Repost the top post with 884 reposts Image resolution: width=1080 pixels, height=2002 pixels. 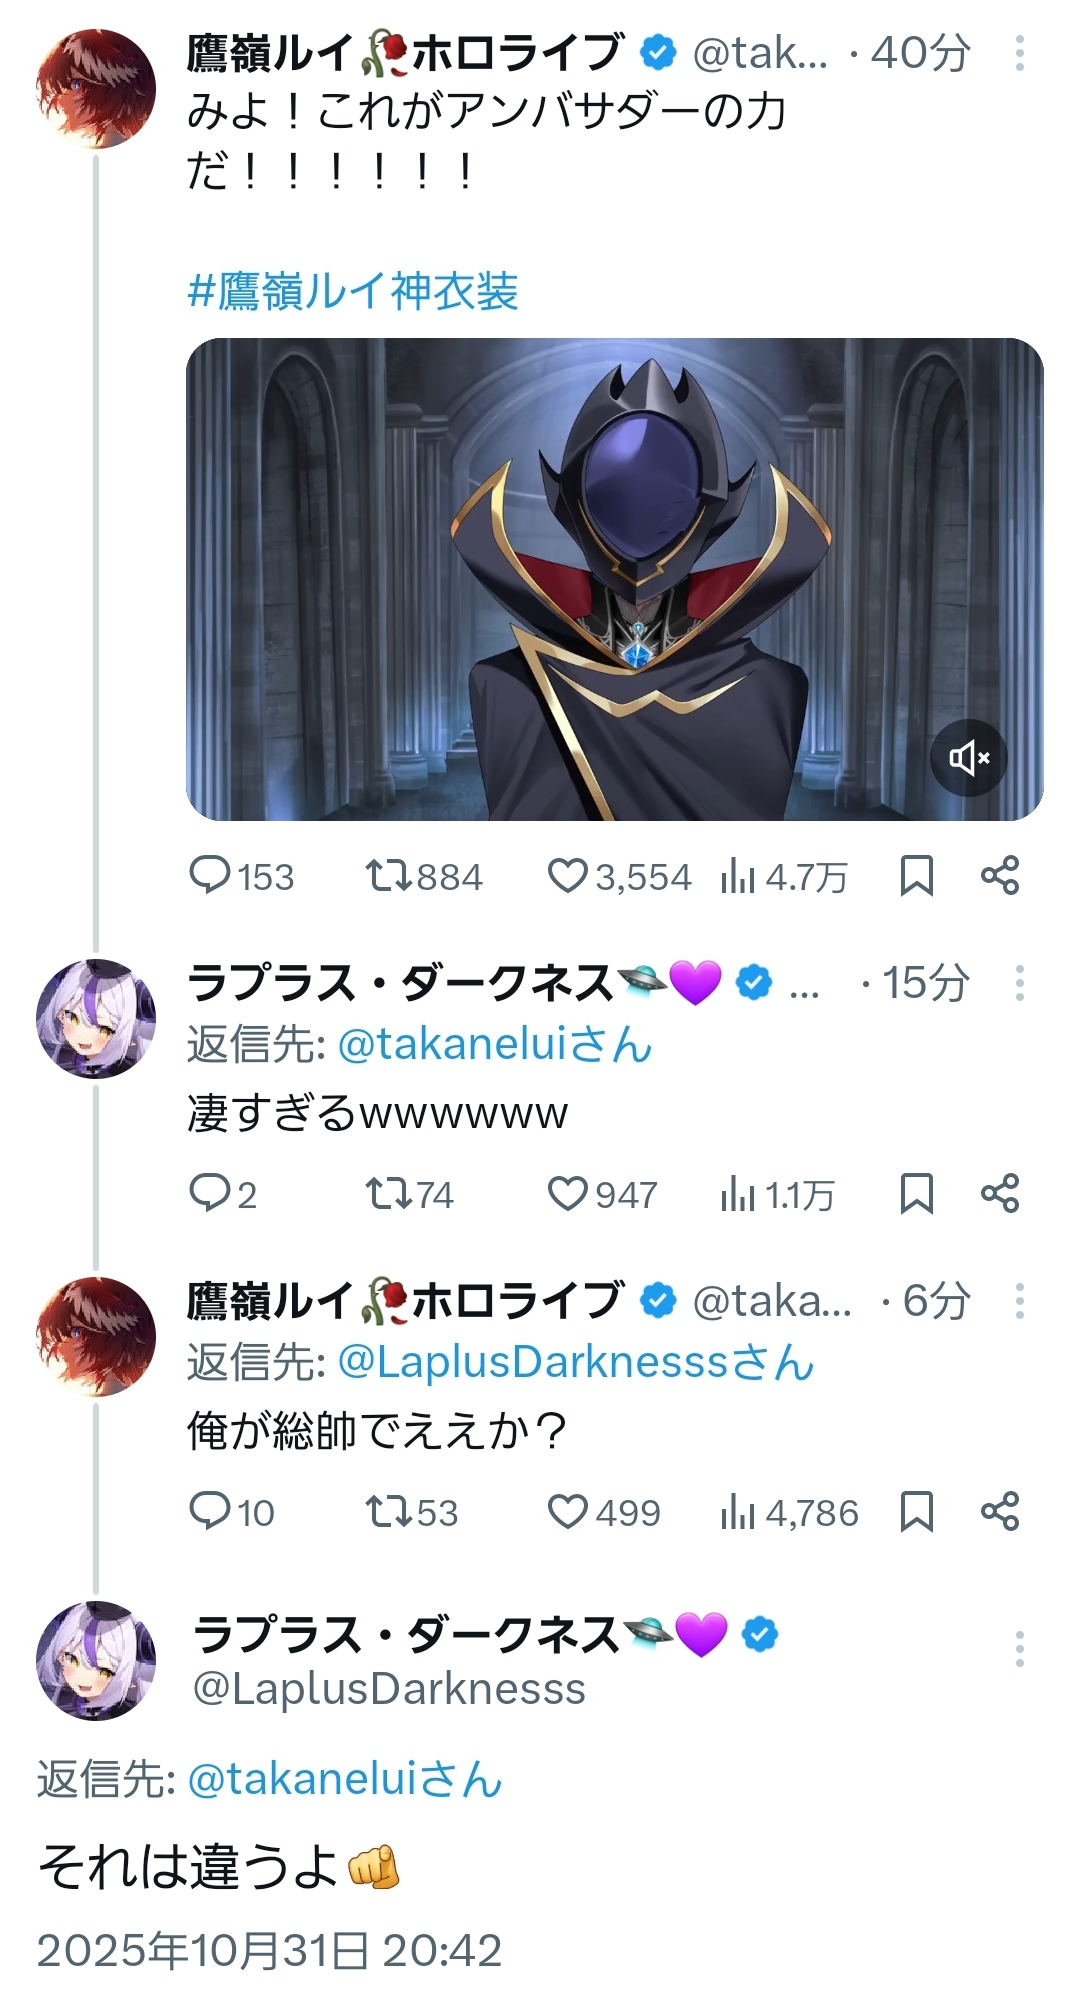[x=386, y=876]
